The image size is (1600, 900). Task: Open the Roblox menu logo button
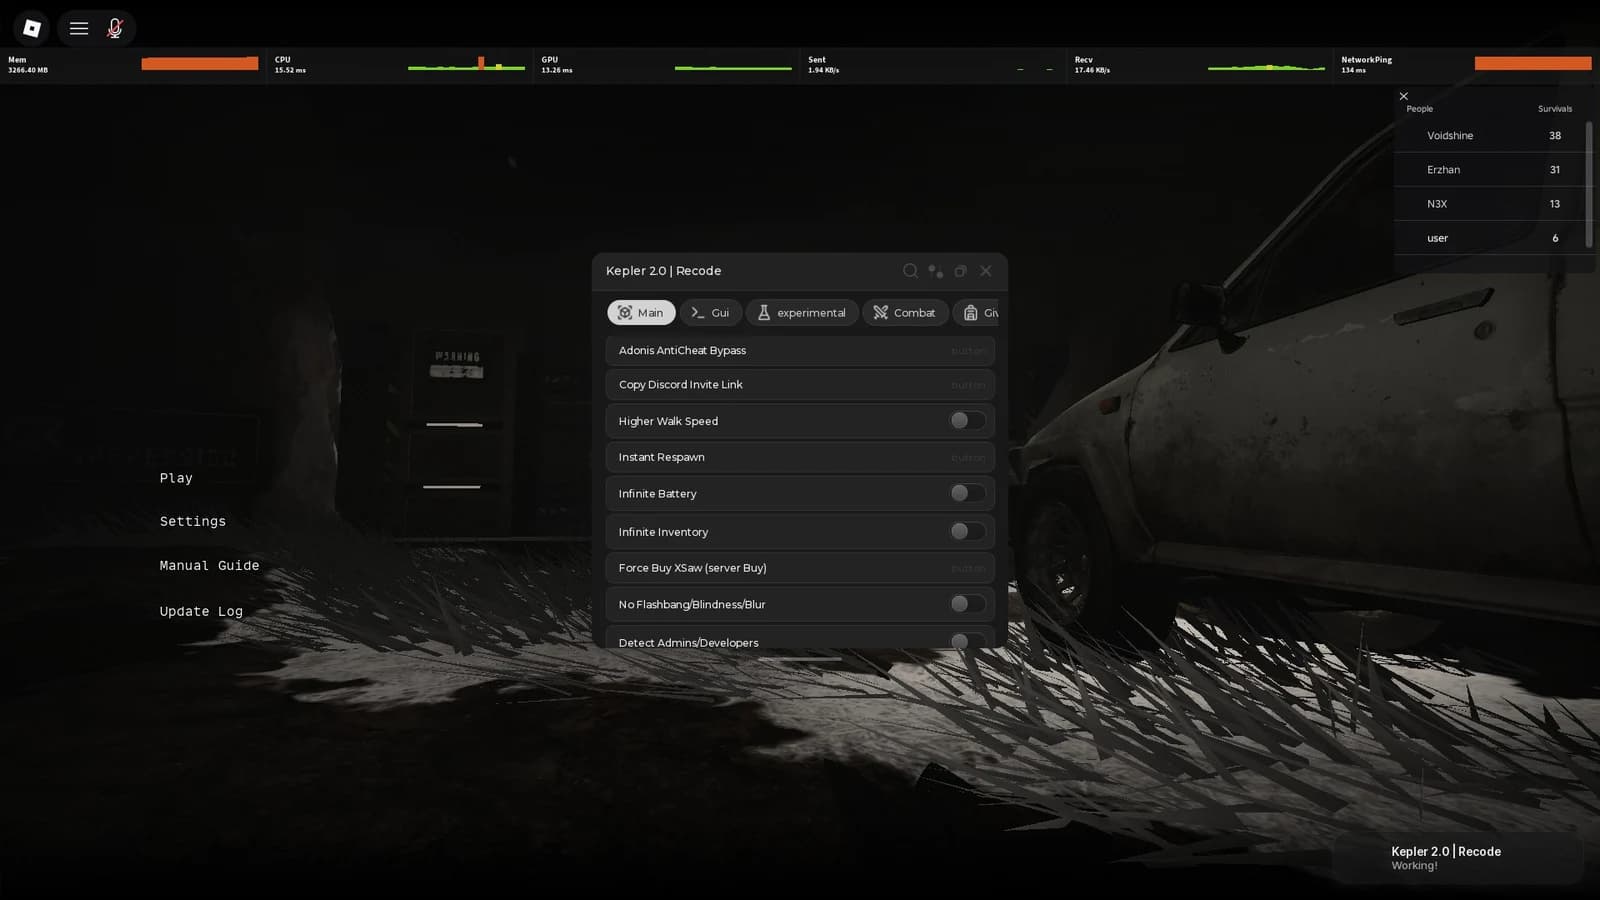pos(32,28)
